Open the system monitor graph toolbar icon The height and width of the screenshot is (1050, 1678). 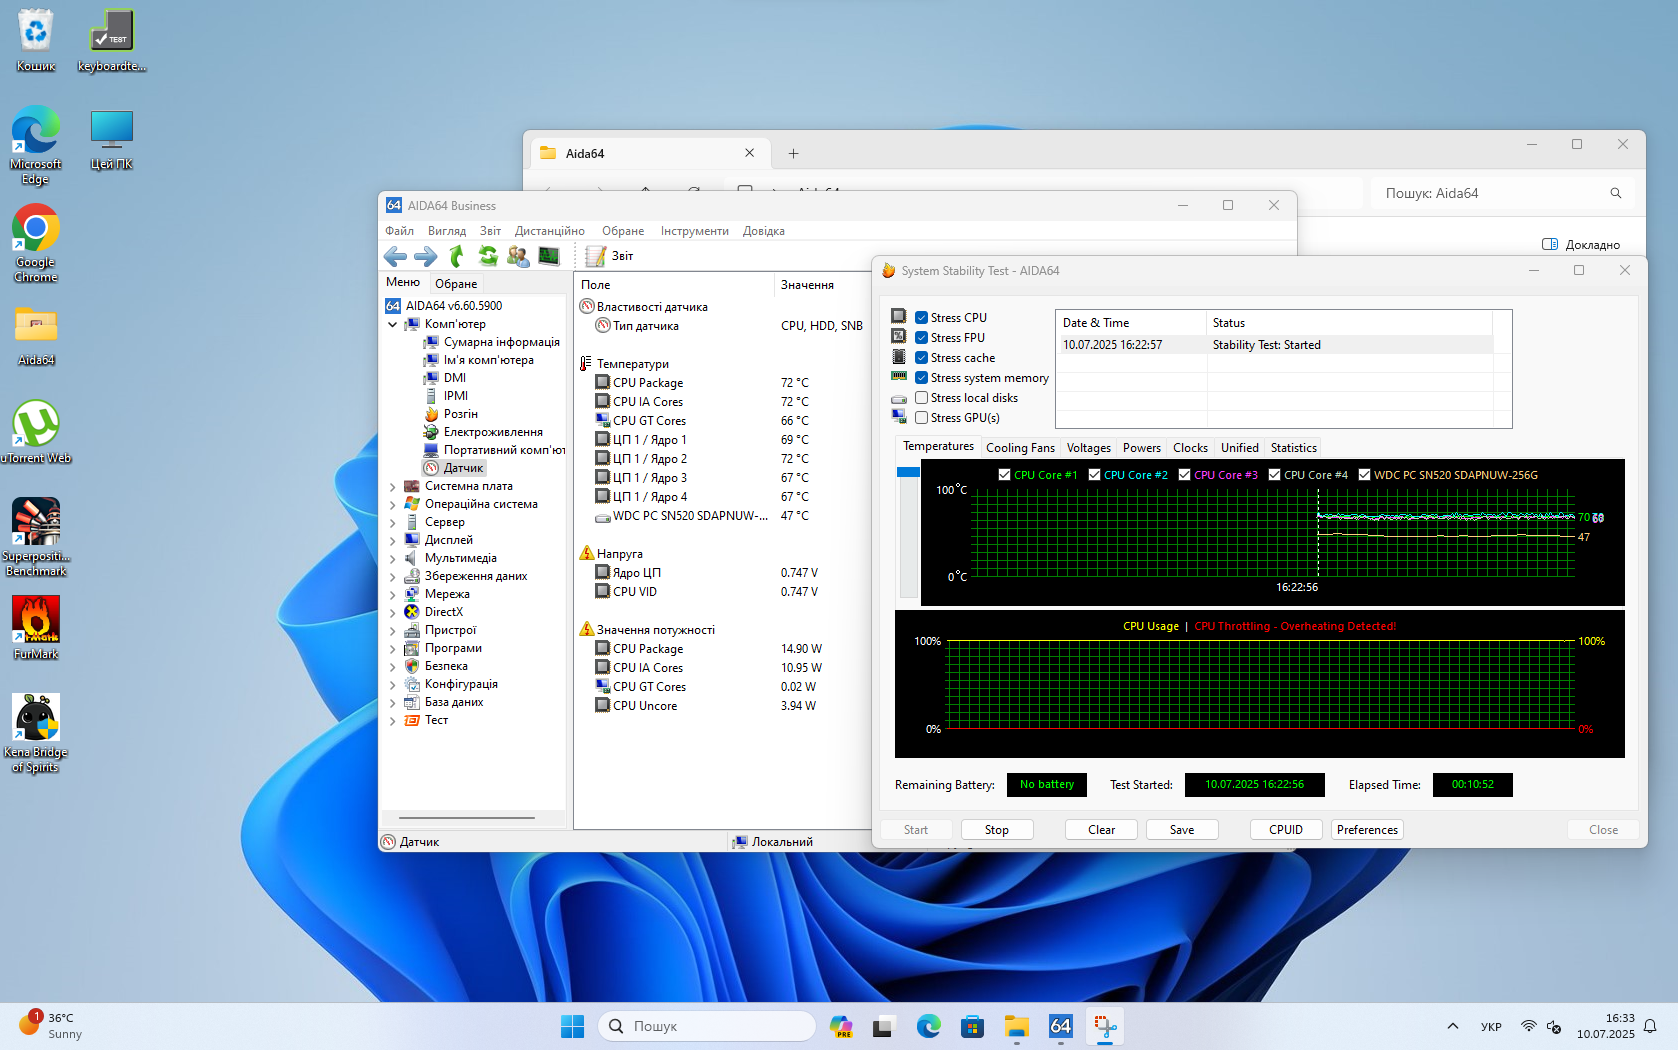(549, 256)
